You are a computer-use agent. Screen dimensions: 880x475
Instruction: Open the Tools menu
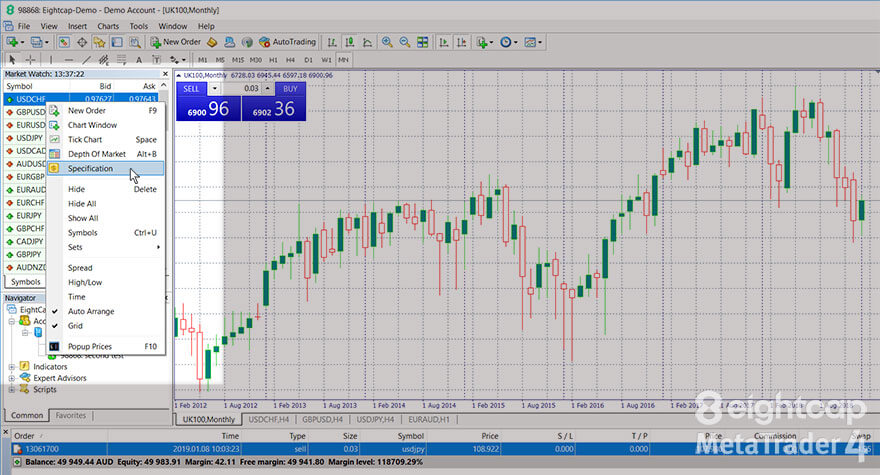[x=139, y=26]
